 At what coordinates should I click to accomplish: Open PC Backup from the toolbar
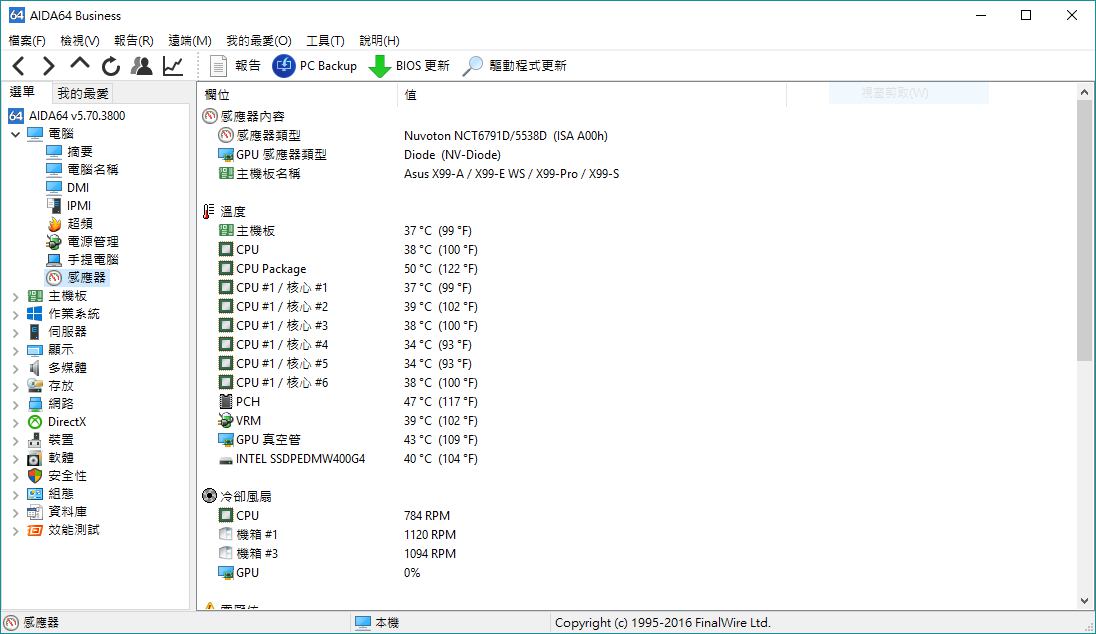point(315,66)
